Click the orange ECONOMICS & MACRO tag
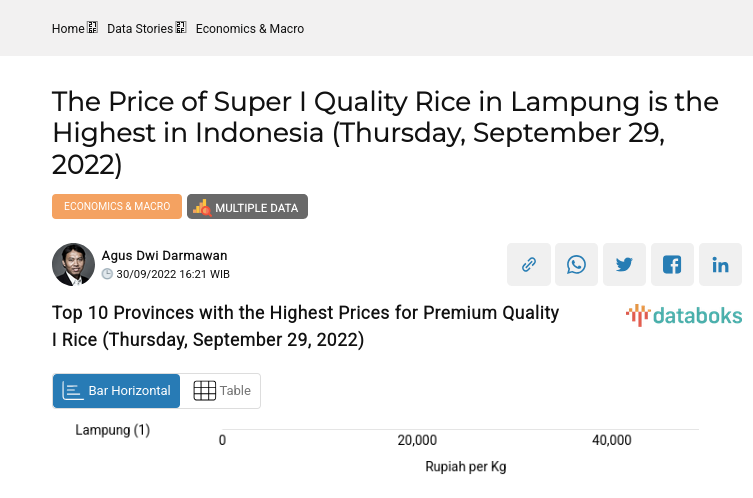This screenshot has width=753, height=498. (x=117, y=207)
